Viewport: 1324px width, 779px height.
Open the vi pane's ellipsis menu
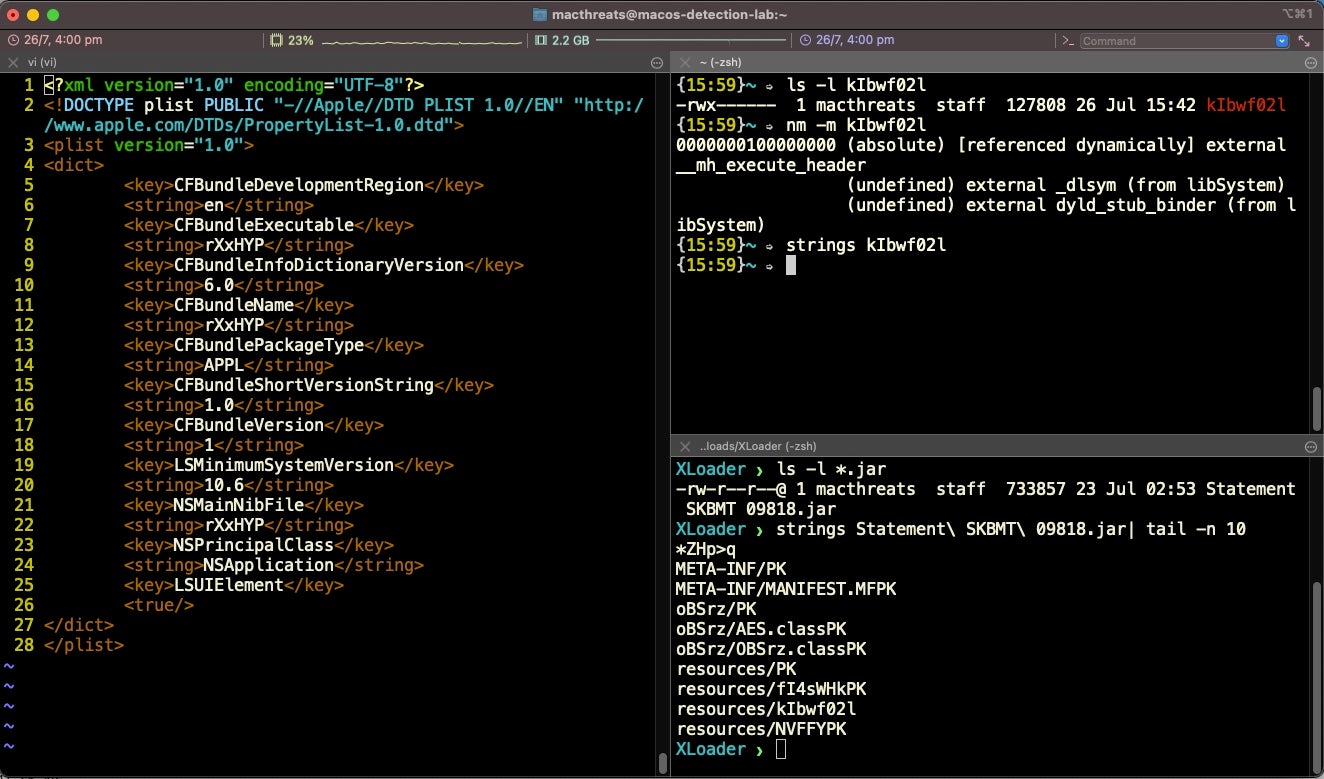[x=657, y=62]
